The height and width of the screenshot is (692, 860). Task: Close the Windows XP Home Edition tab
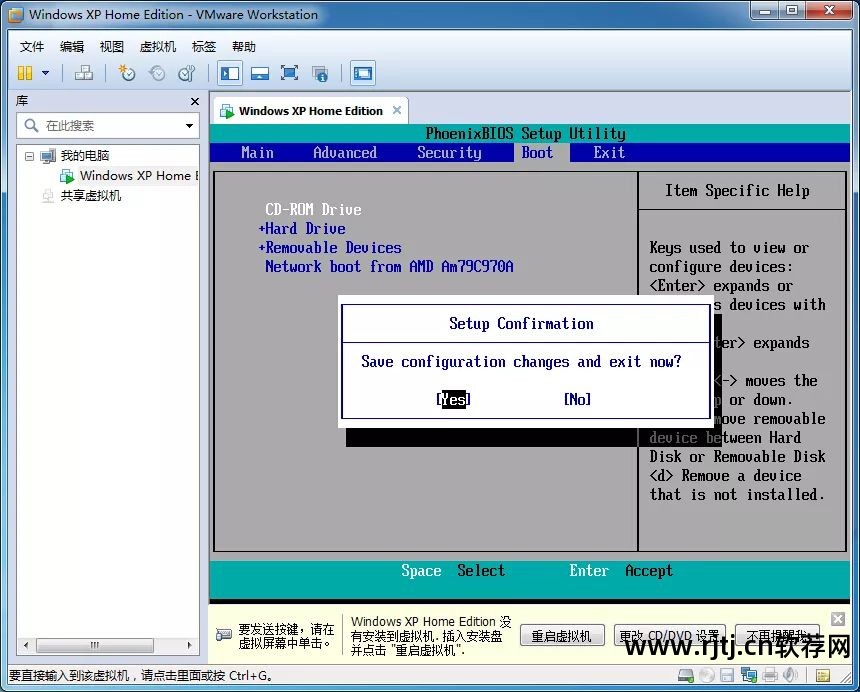[x=397, y=110]
